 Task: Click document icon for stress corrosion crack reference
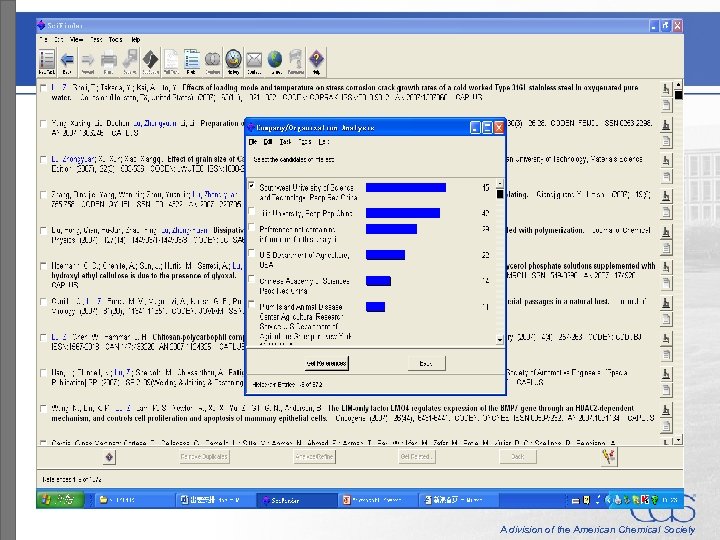click(666, 105)
